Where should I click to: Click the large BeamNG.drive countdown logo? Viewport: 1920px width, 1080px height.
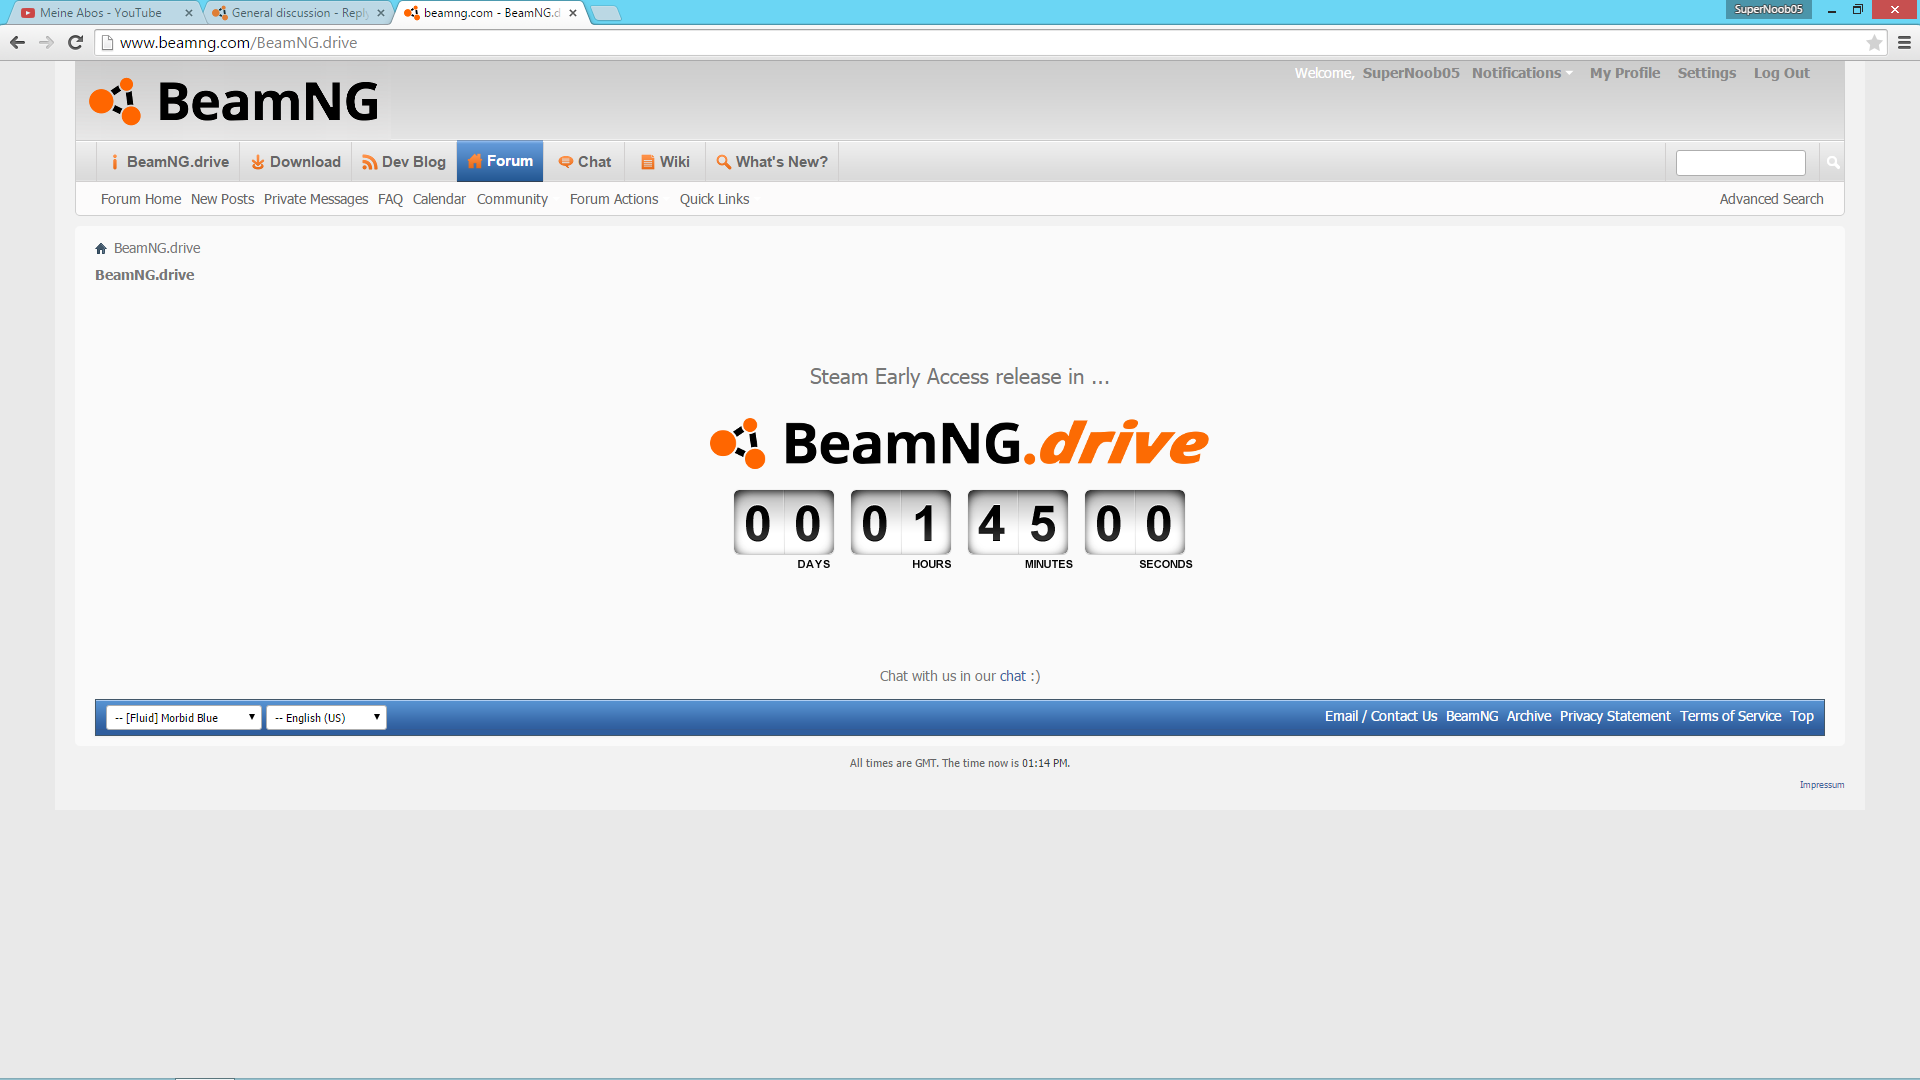[x=959, y=443]
